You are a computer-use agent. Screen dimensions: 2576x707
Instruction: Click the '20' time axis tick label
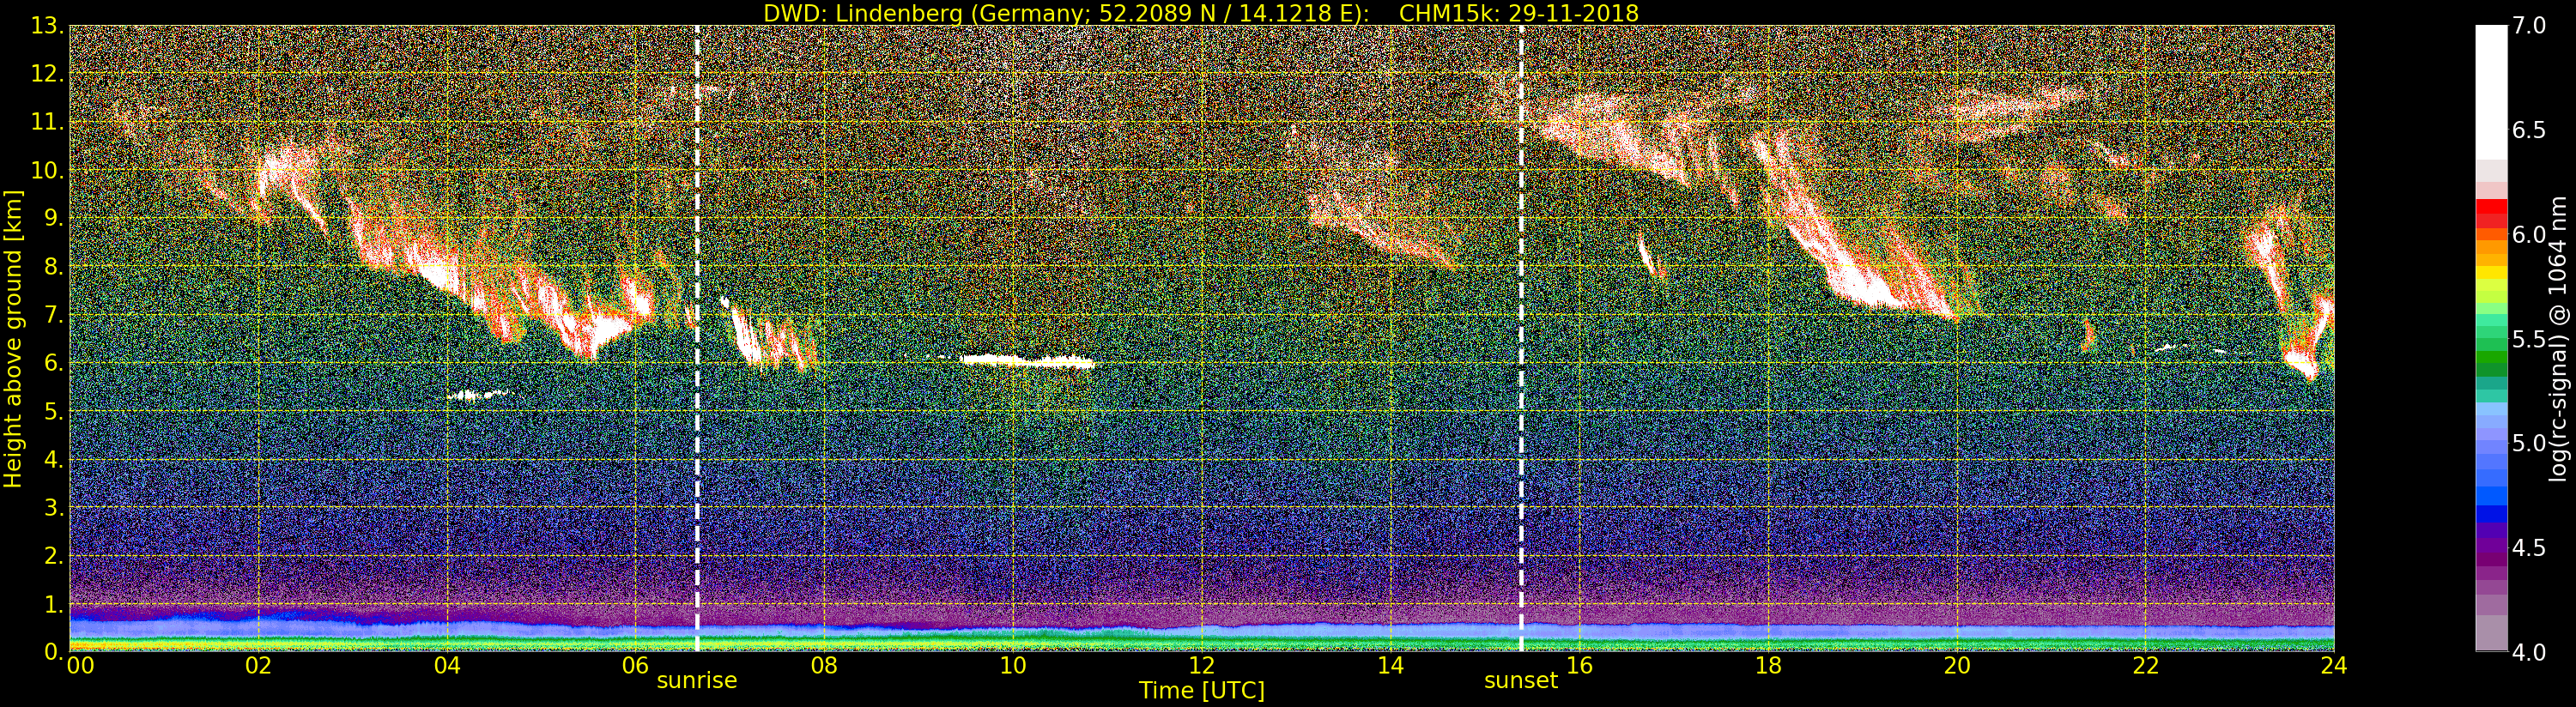coord(1956,666)
